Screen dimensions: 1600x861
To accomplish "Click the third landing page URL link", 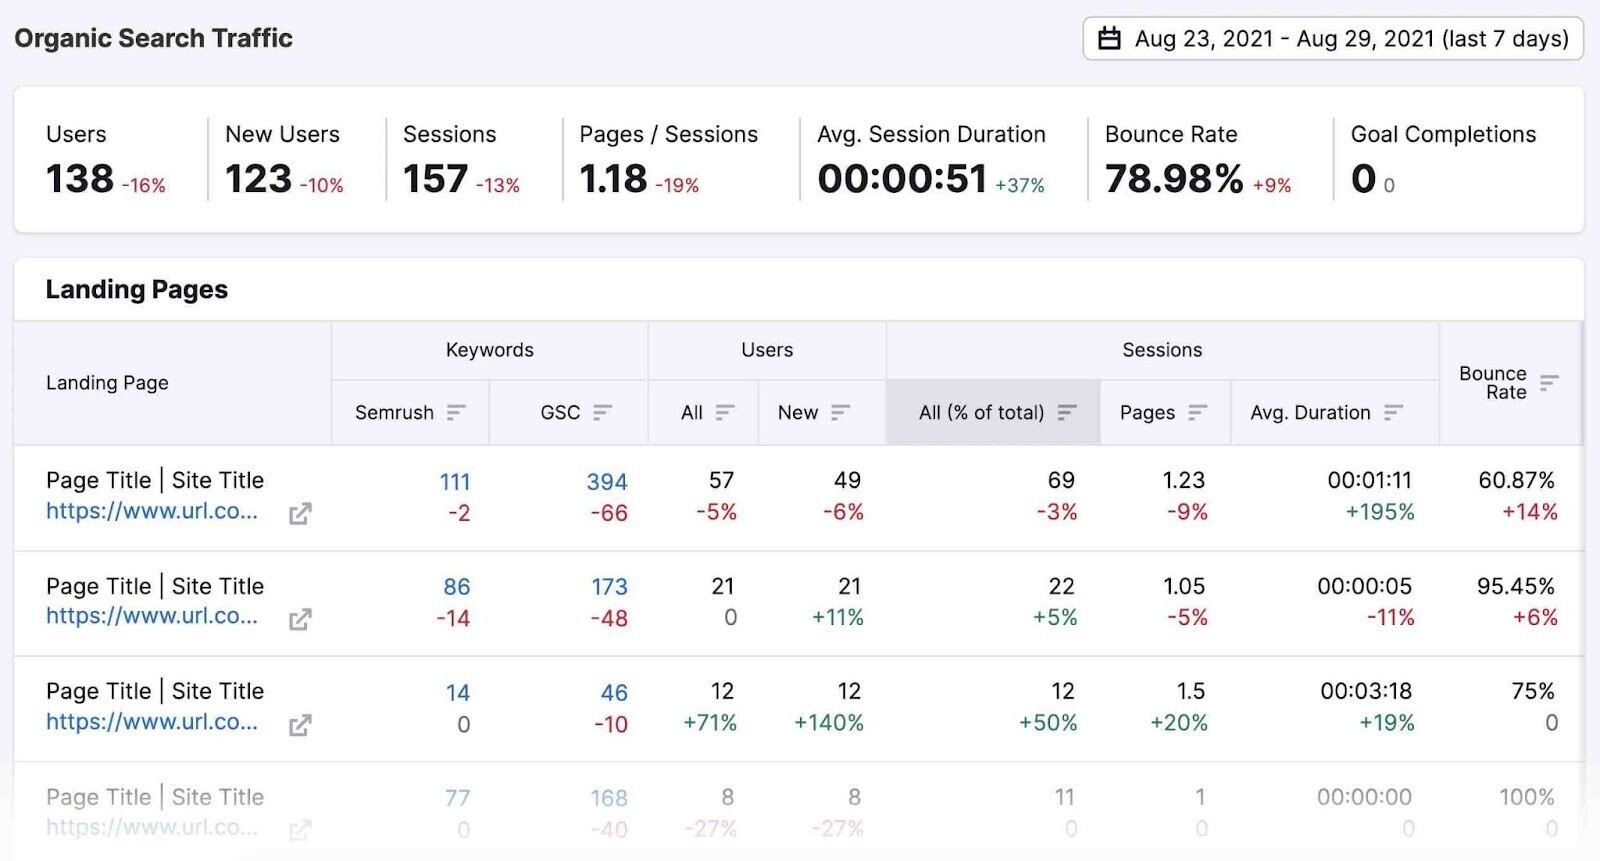I will [x=152, y=722].
